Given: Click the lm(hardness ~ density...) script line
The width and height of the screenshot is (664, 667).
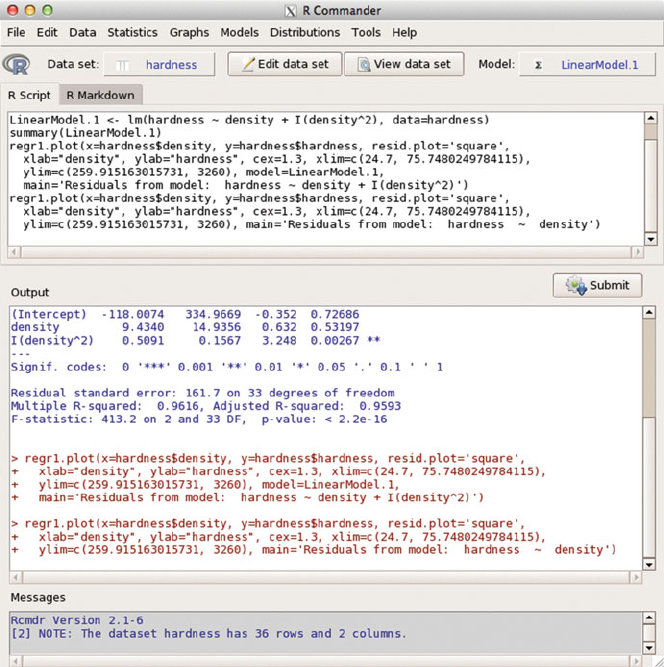Looking at the screenshot, I should point(249,120).
